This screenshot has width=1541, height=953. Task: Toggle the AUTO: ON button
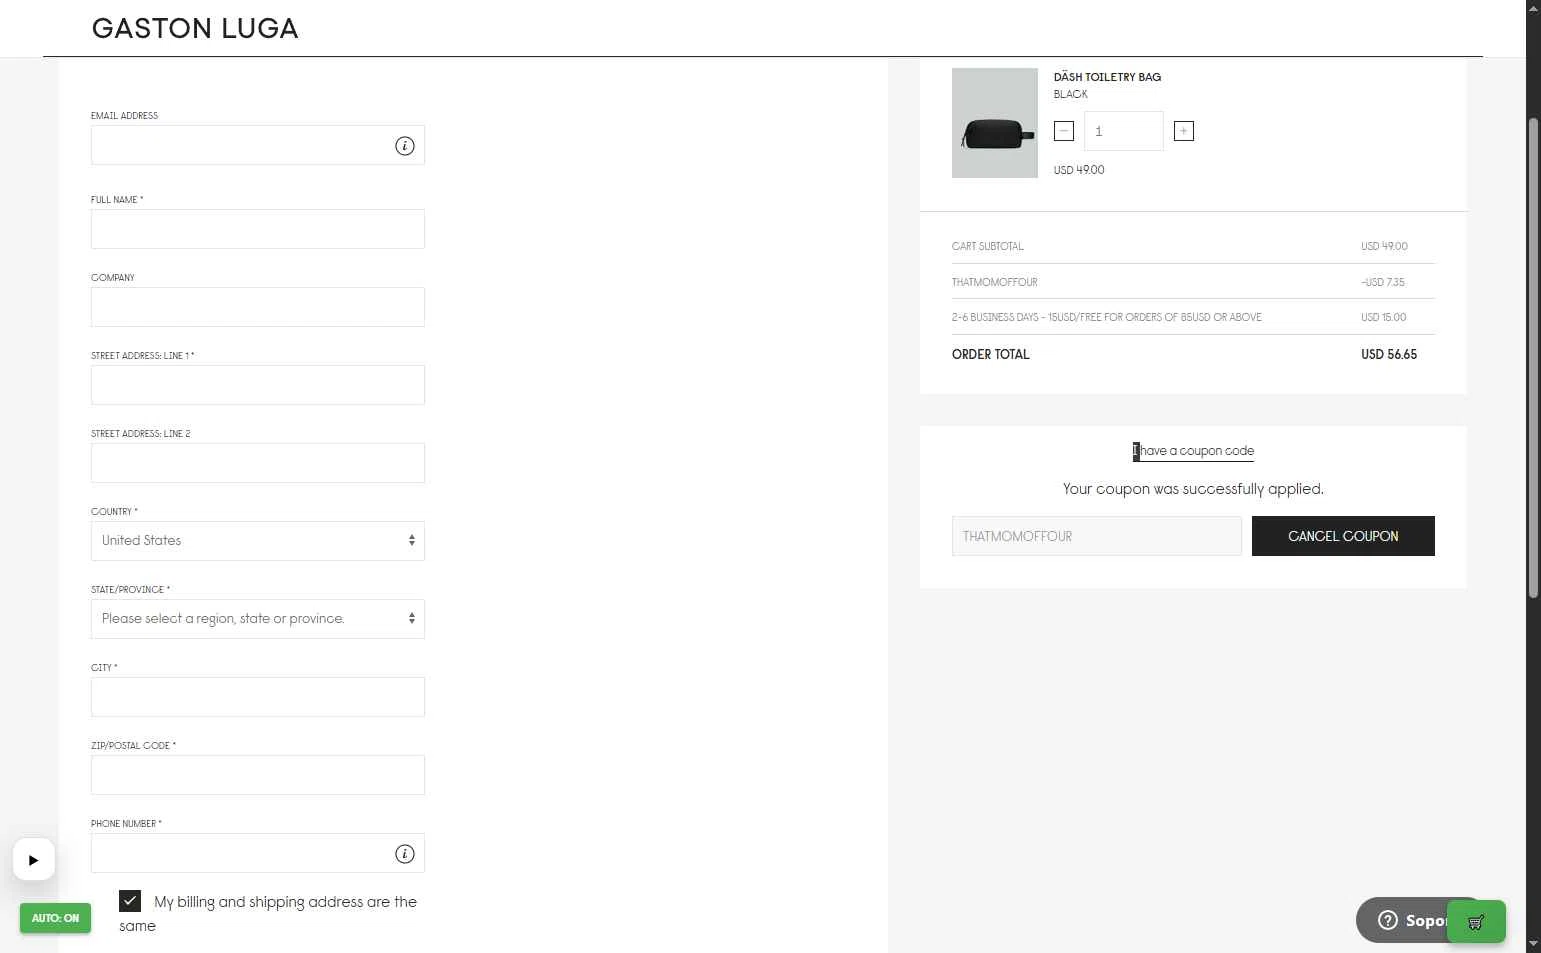click(x=55, y=918)
